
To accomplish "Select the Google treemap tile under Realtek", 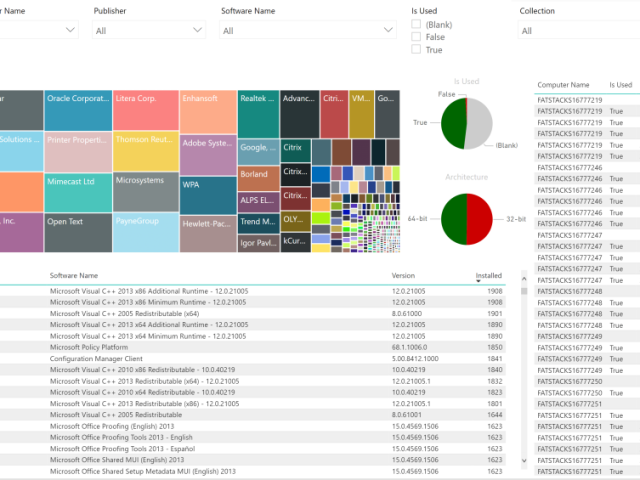I will tap(258, 152).
